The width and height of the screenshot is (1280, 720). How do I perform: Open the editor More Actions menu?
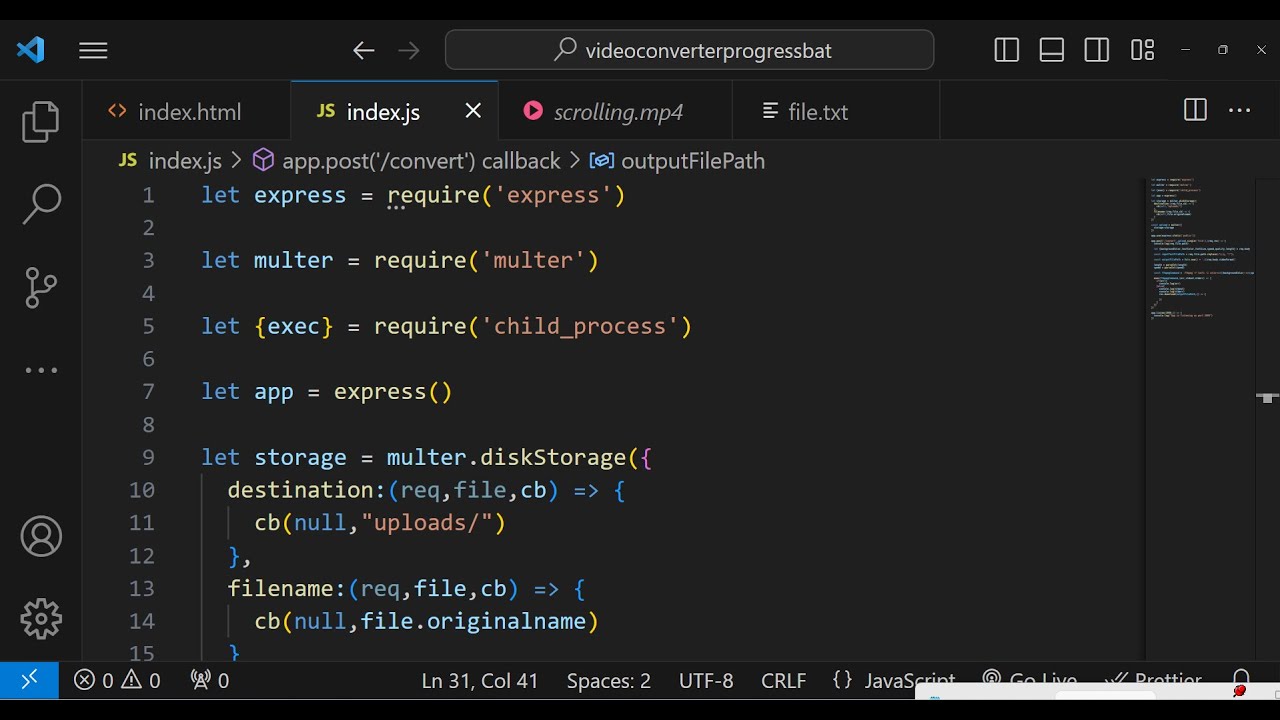[x=1240, y=111]
